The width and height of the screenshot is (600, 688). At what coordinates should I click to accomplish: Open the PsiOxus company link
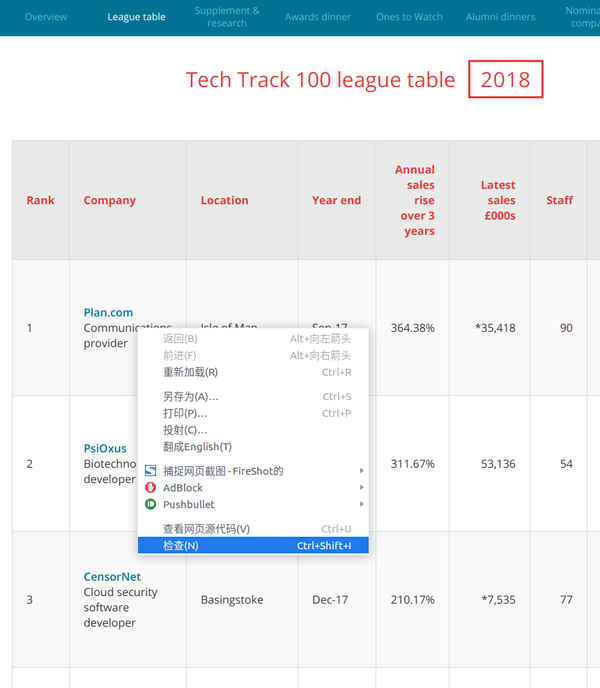(x=105, y=448)
